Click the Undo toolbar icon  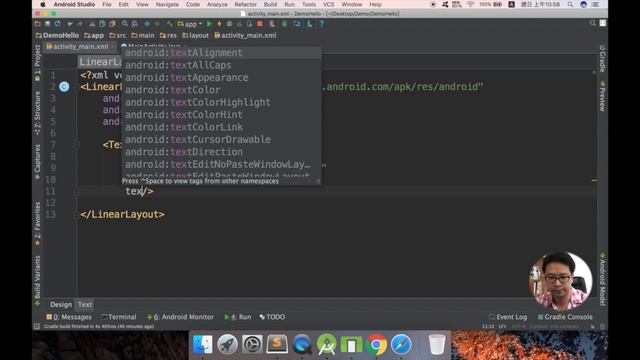click(x=70, y=24)
